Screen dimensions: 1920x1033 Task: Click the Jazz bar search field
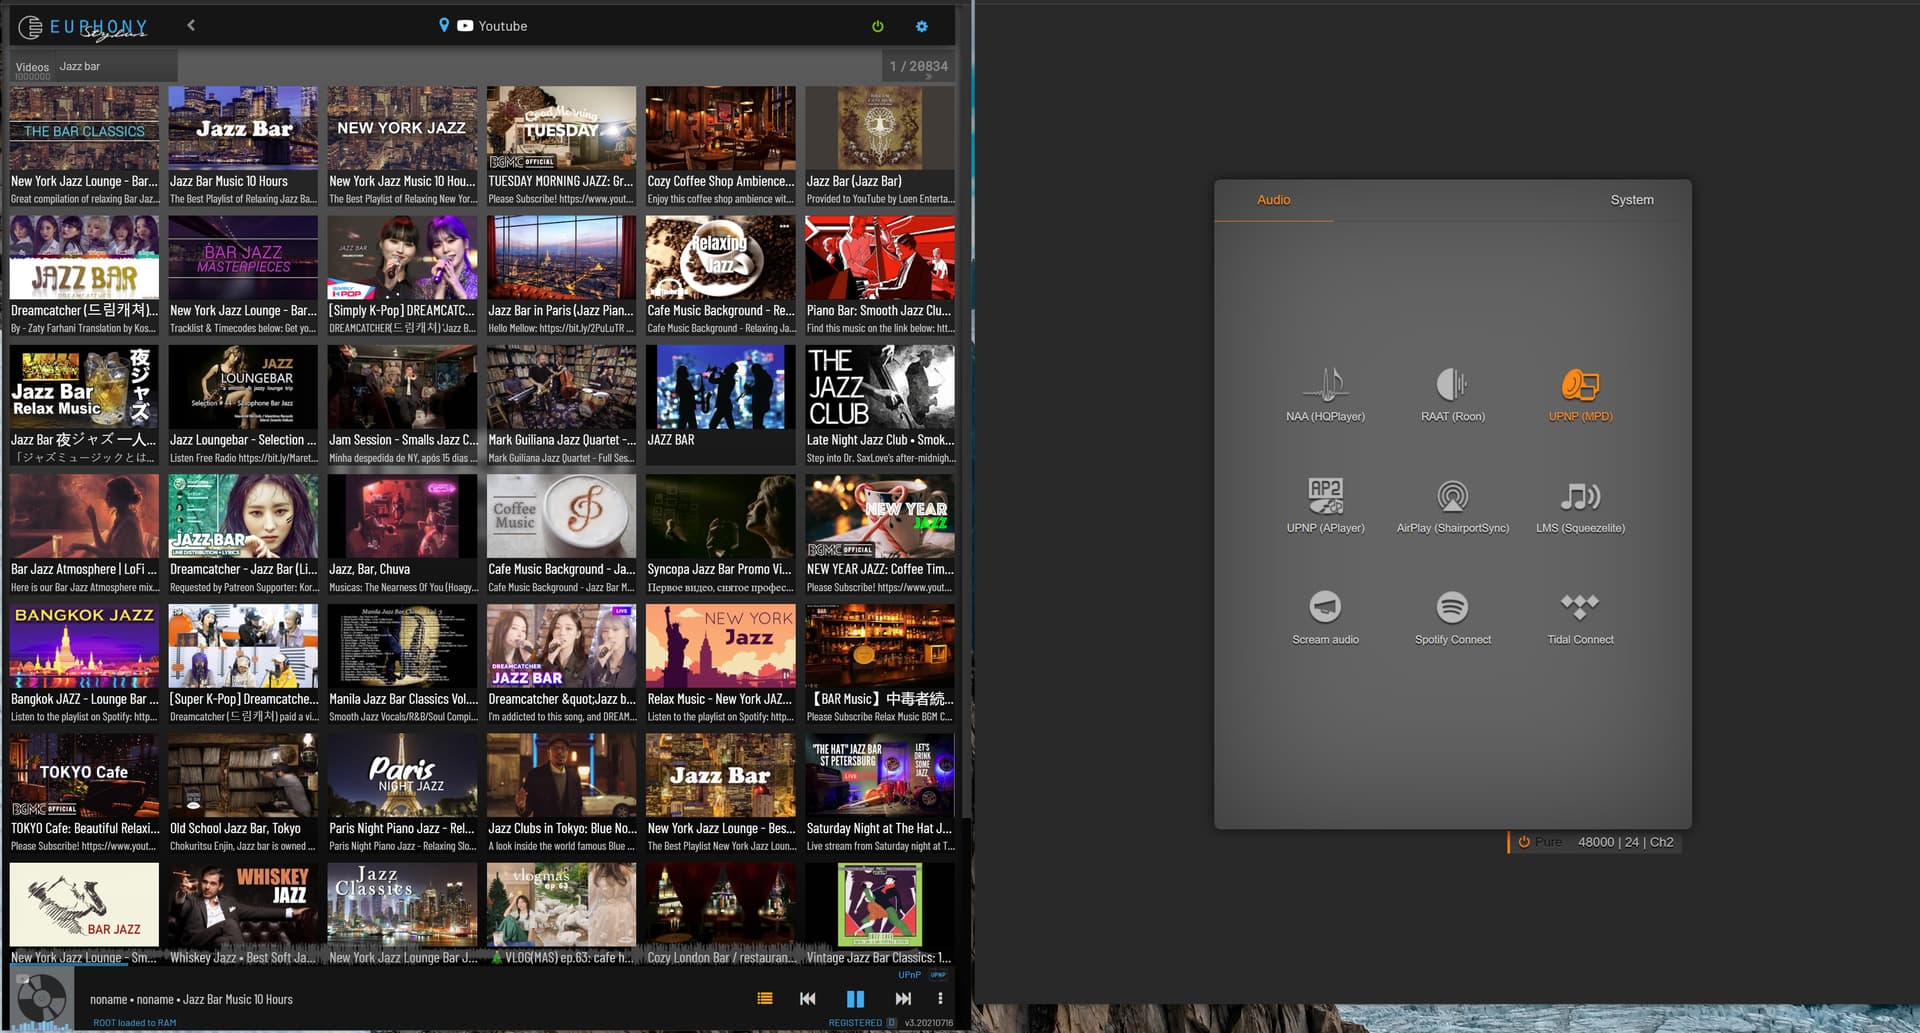tap(115, 67)
